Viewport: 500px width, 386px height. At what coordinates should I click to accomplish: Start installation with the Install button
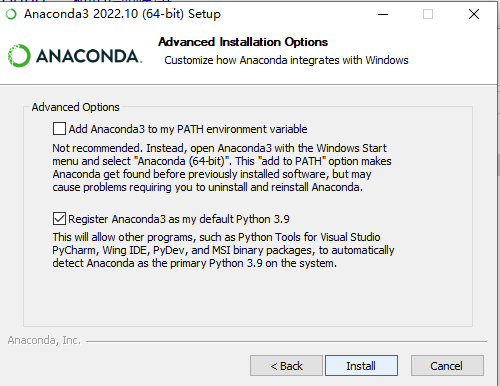coord(361,366)
